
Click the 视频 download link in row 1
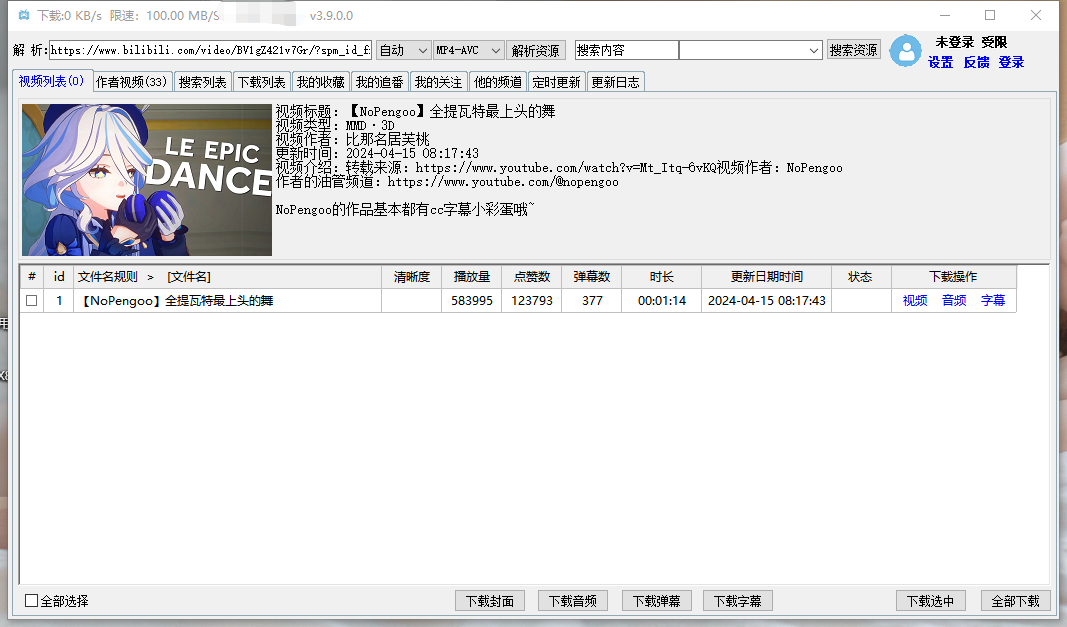click(915, 300)
